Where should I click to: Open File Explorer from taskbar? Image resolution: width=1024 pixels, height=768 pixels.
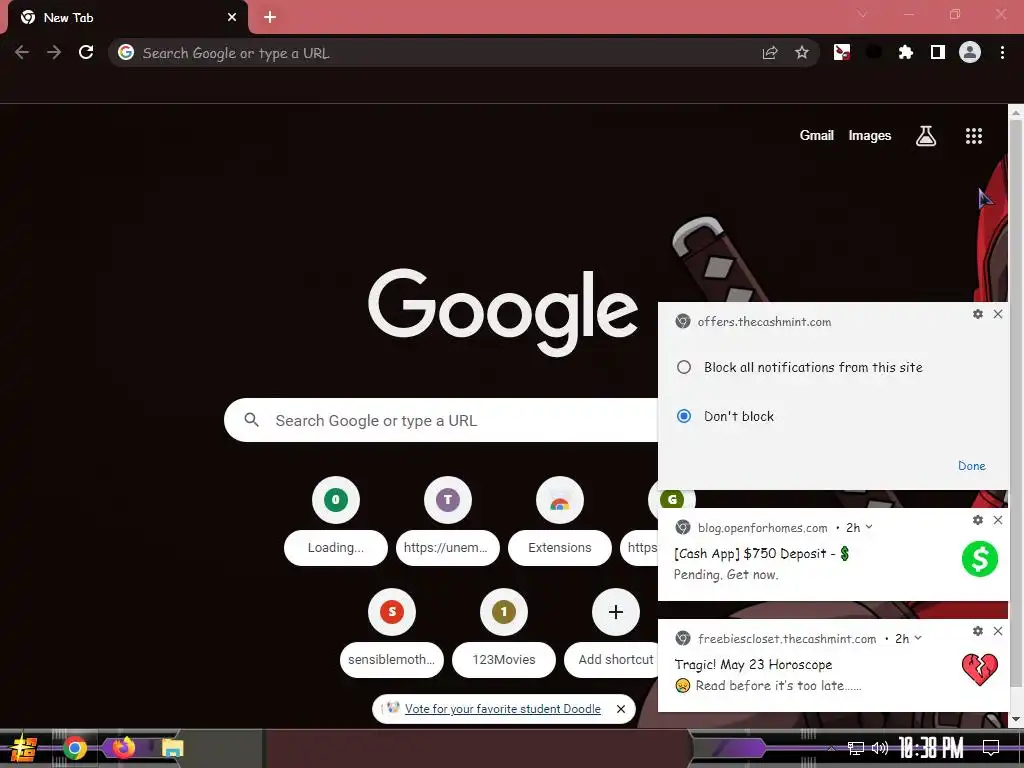pos(172,748)
